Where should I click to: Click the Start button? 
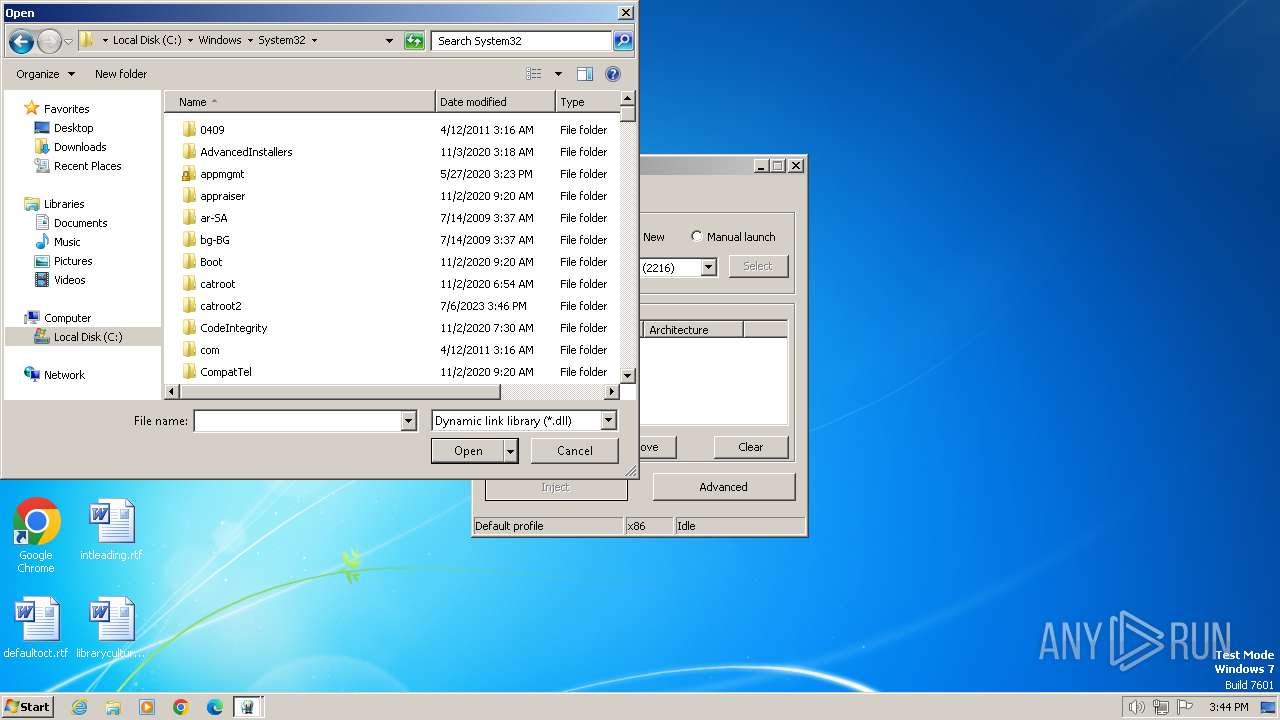coord(28,707)
